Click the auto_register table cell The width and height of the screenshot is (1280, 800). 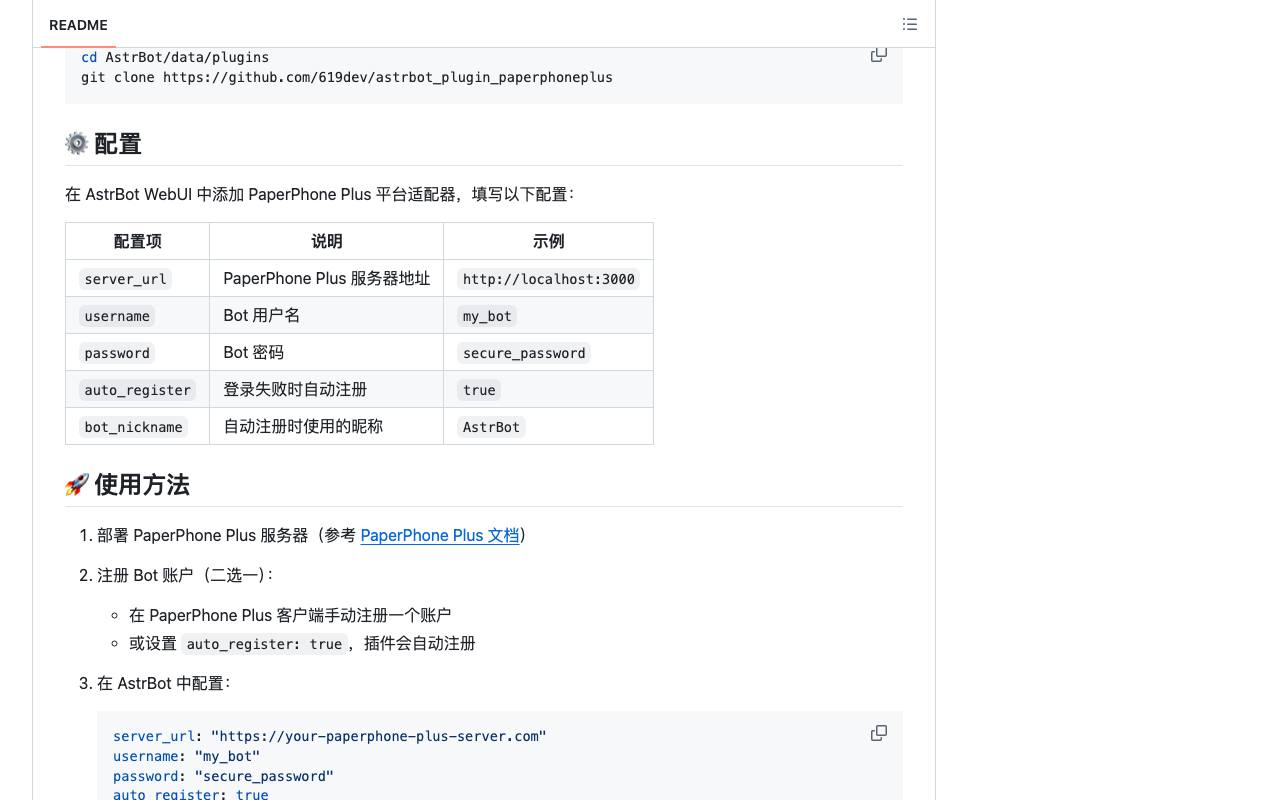137,389
